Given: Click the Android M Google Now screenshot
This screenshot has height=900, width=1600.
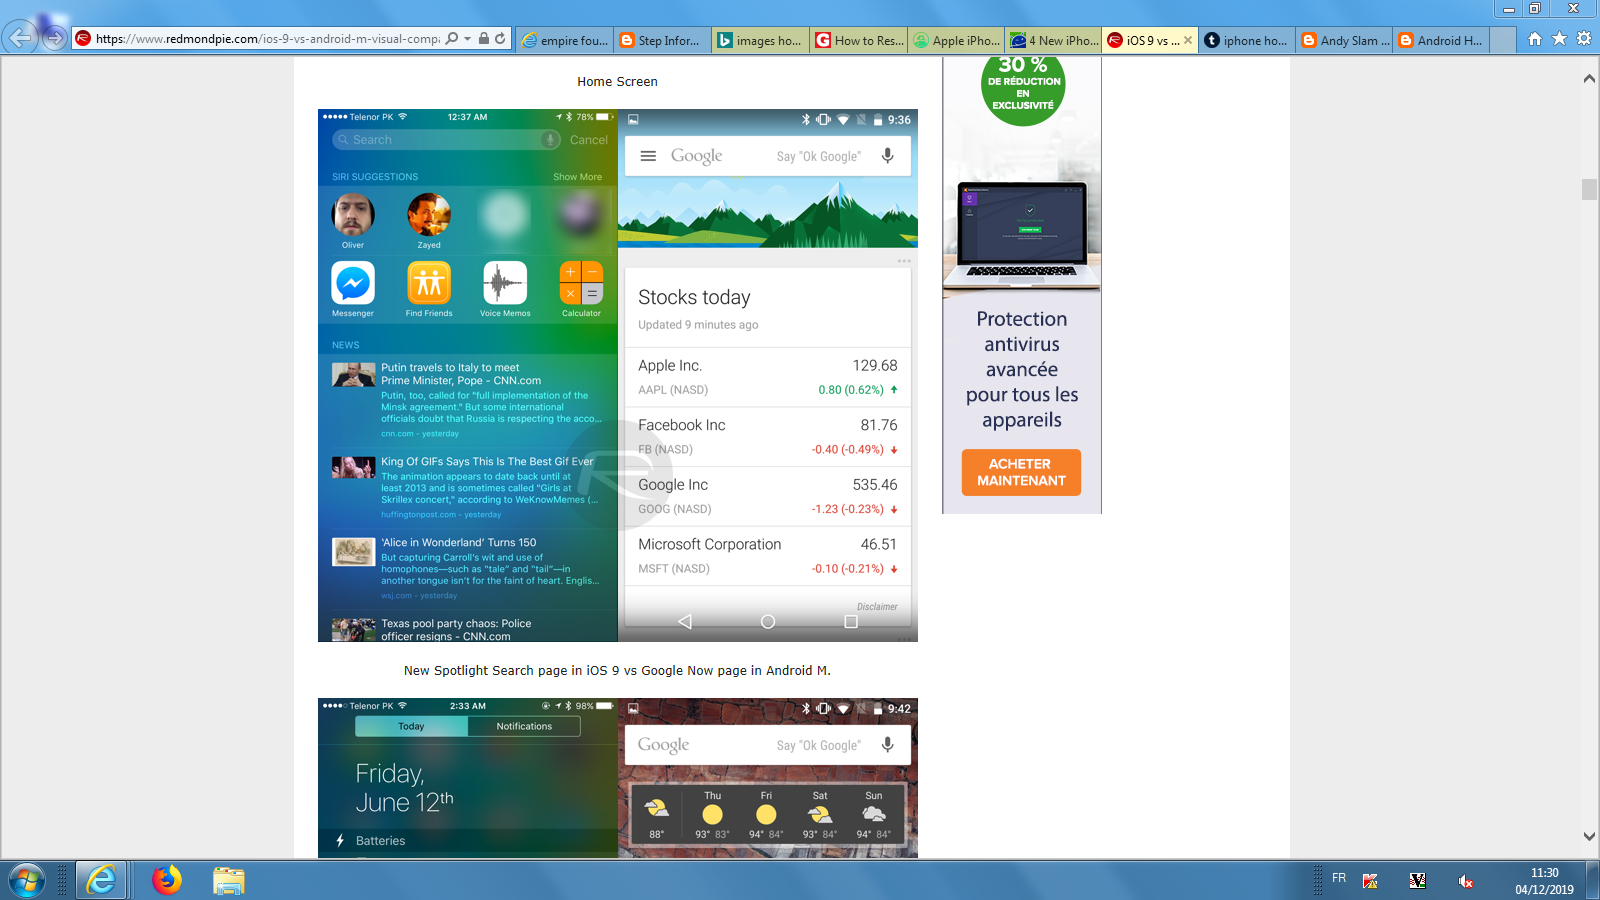Looking at the screenshot, I should [x=768, y=375].
